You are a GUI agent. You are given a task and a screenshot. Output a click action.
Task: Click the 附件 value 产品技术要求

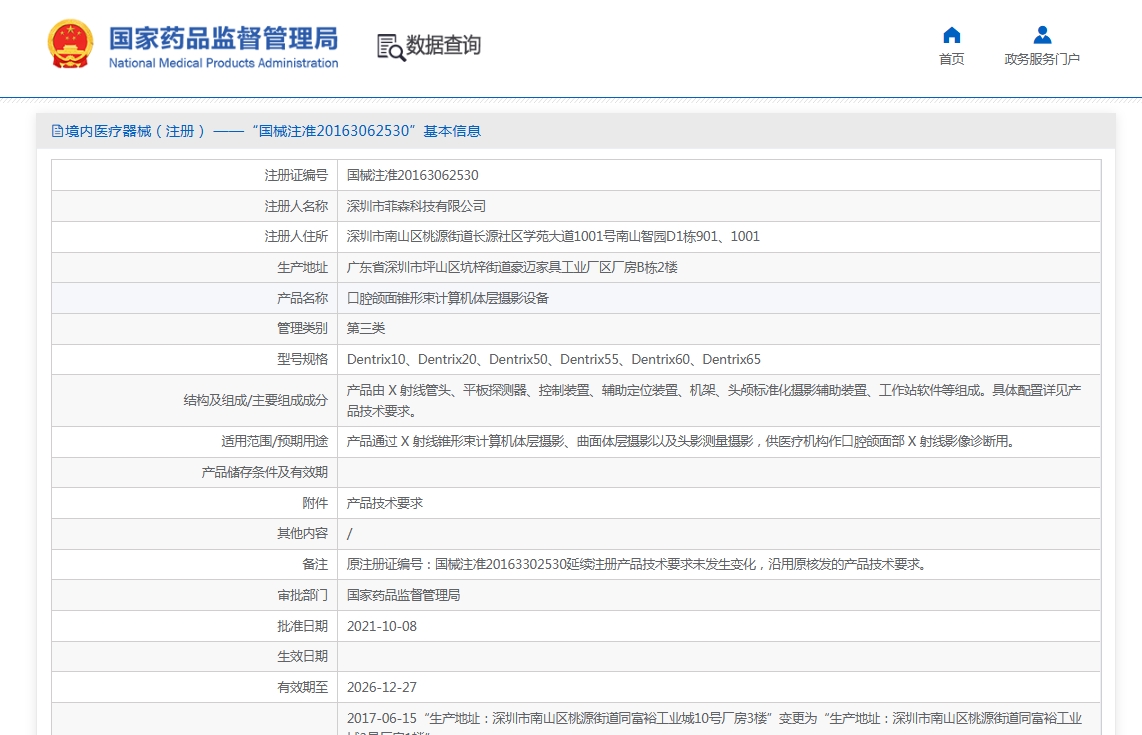coord(385,503)
